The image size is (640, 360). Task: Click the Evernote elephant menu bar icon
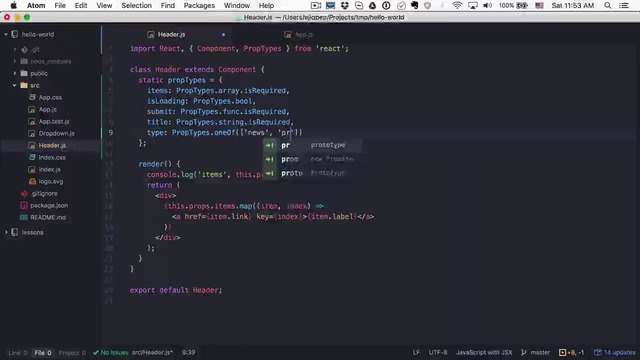[414, 5]
